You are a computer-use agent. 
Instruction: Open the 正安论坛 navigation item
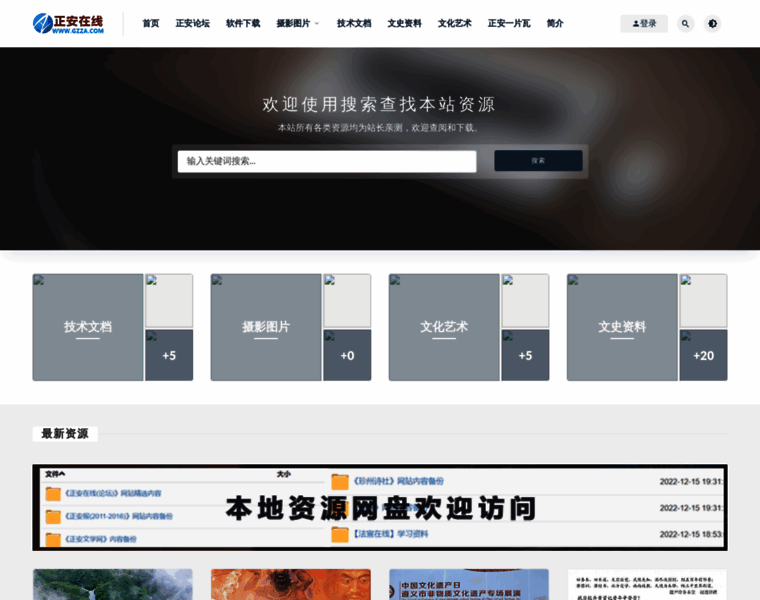(192, 23)
